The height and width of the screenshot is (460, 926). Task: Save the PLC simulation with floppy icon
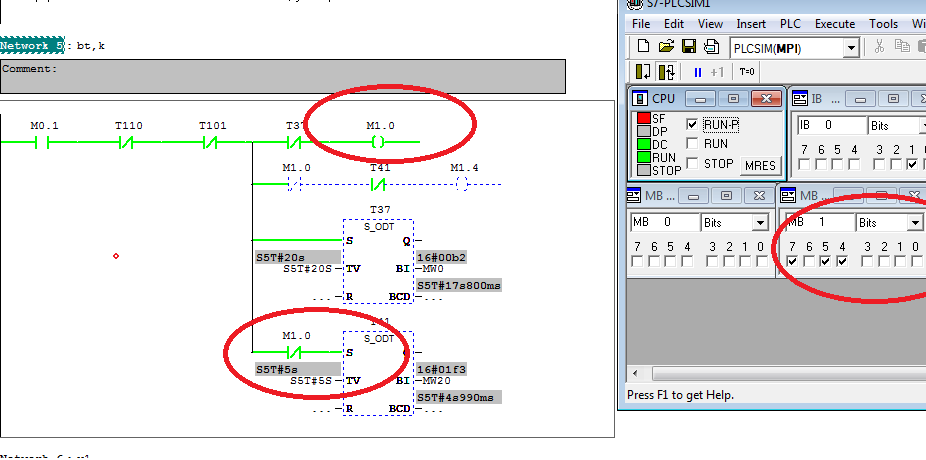(689, 47)
